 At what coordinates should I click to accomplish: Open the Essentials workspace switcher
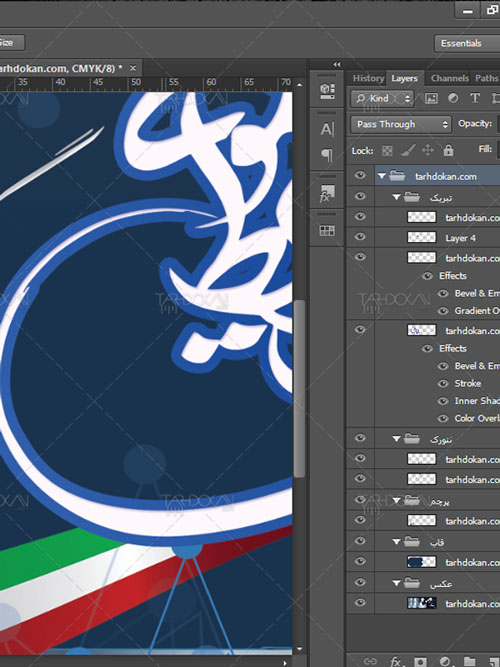coord(467,43)
